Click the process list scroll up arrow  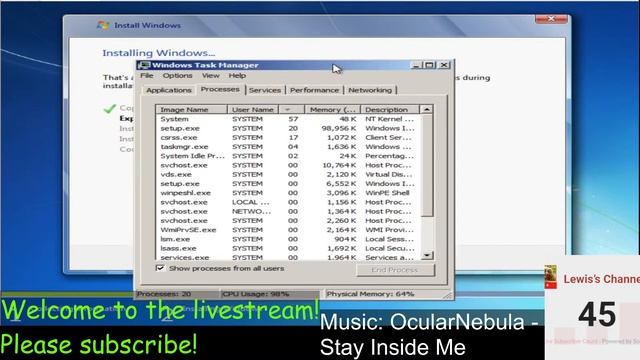[427, 109]
